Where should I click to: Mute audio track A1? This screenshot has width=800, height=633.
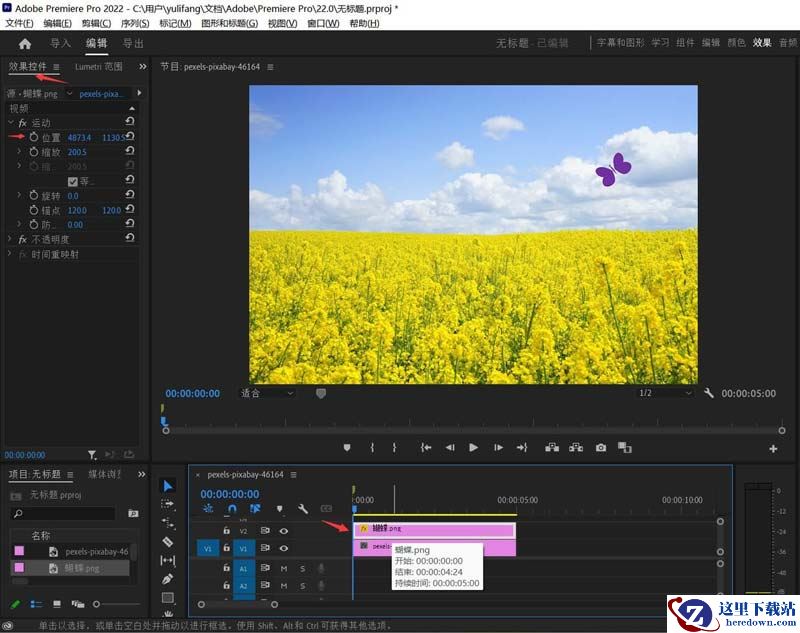click(284, 568)
